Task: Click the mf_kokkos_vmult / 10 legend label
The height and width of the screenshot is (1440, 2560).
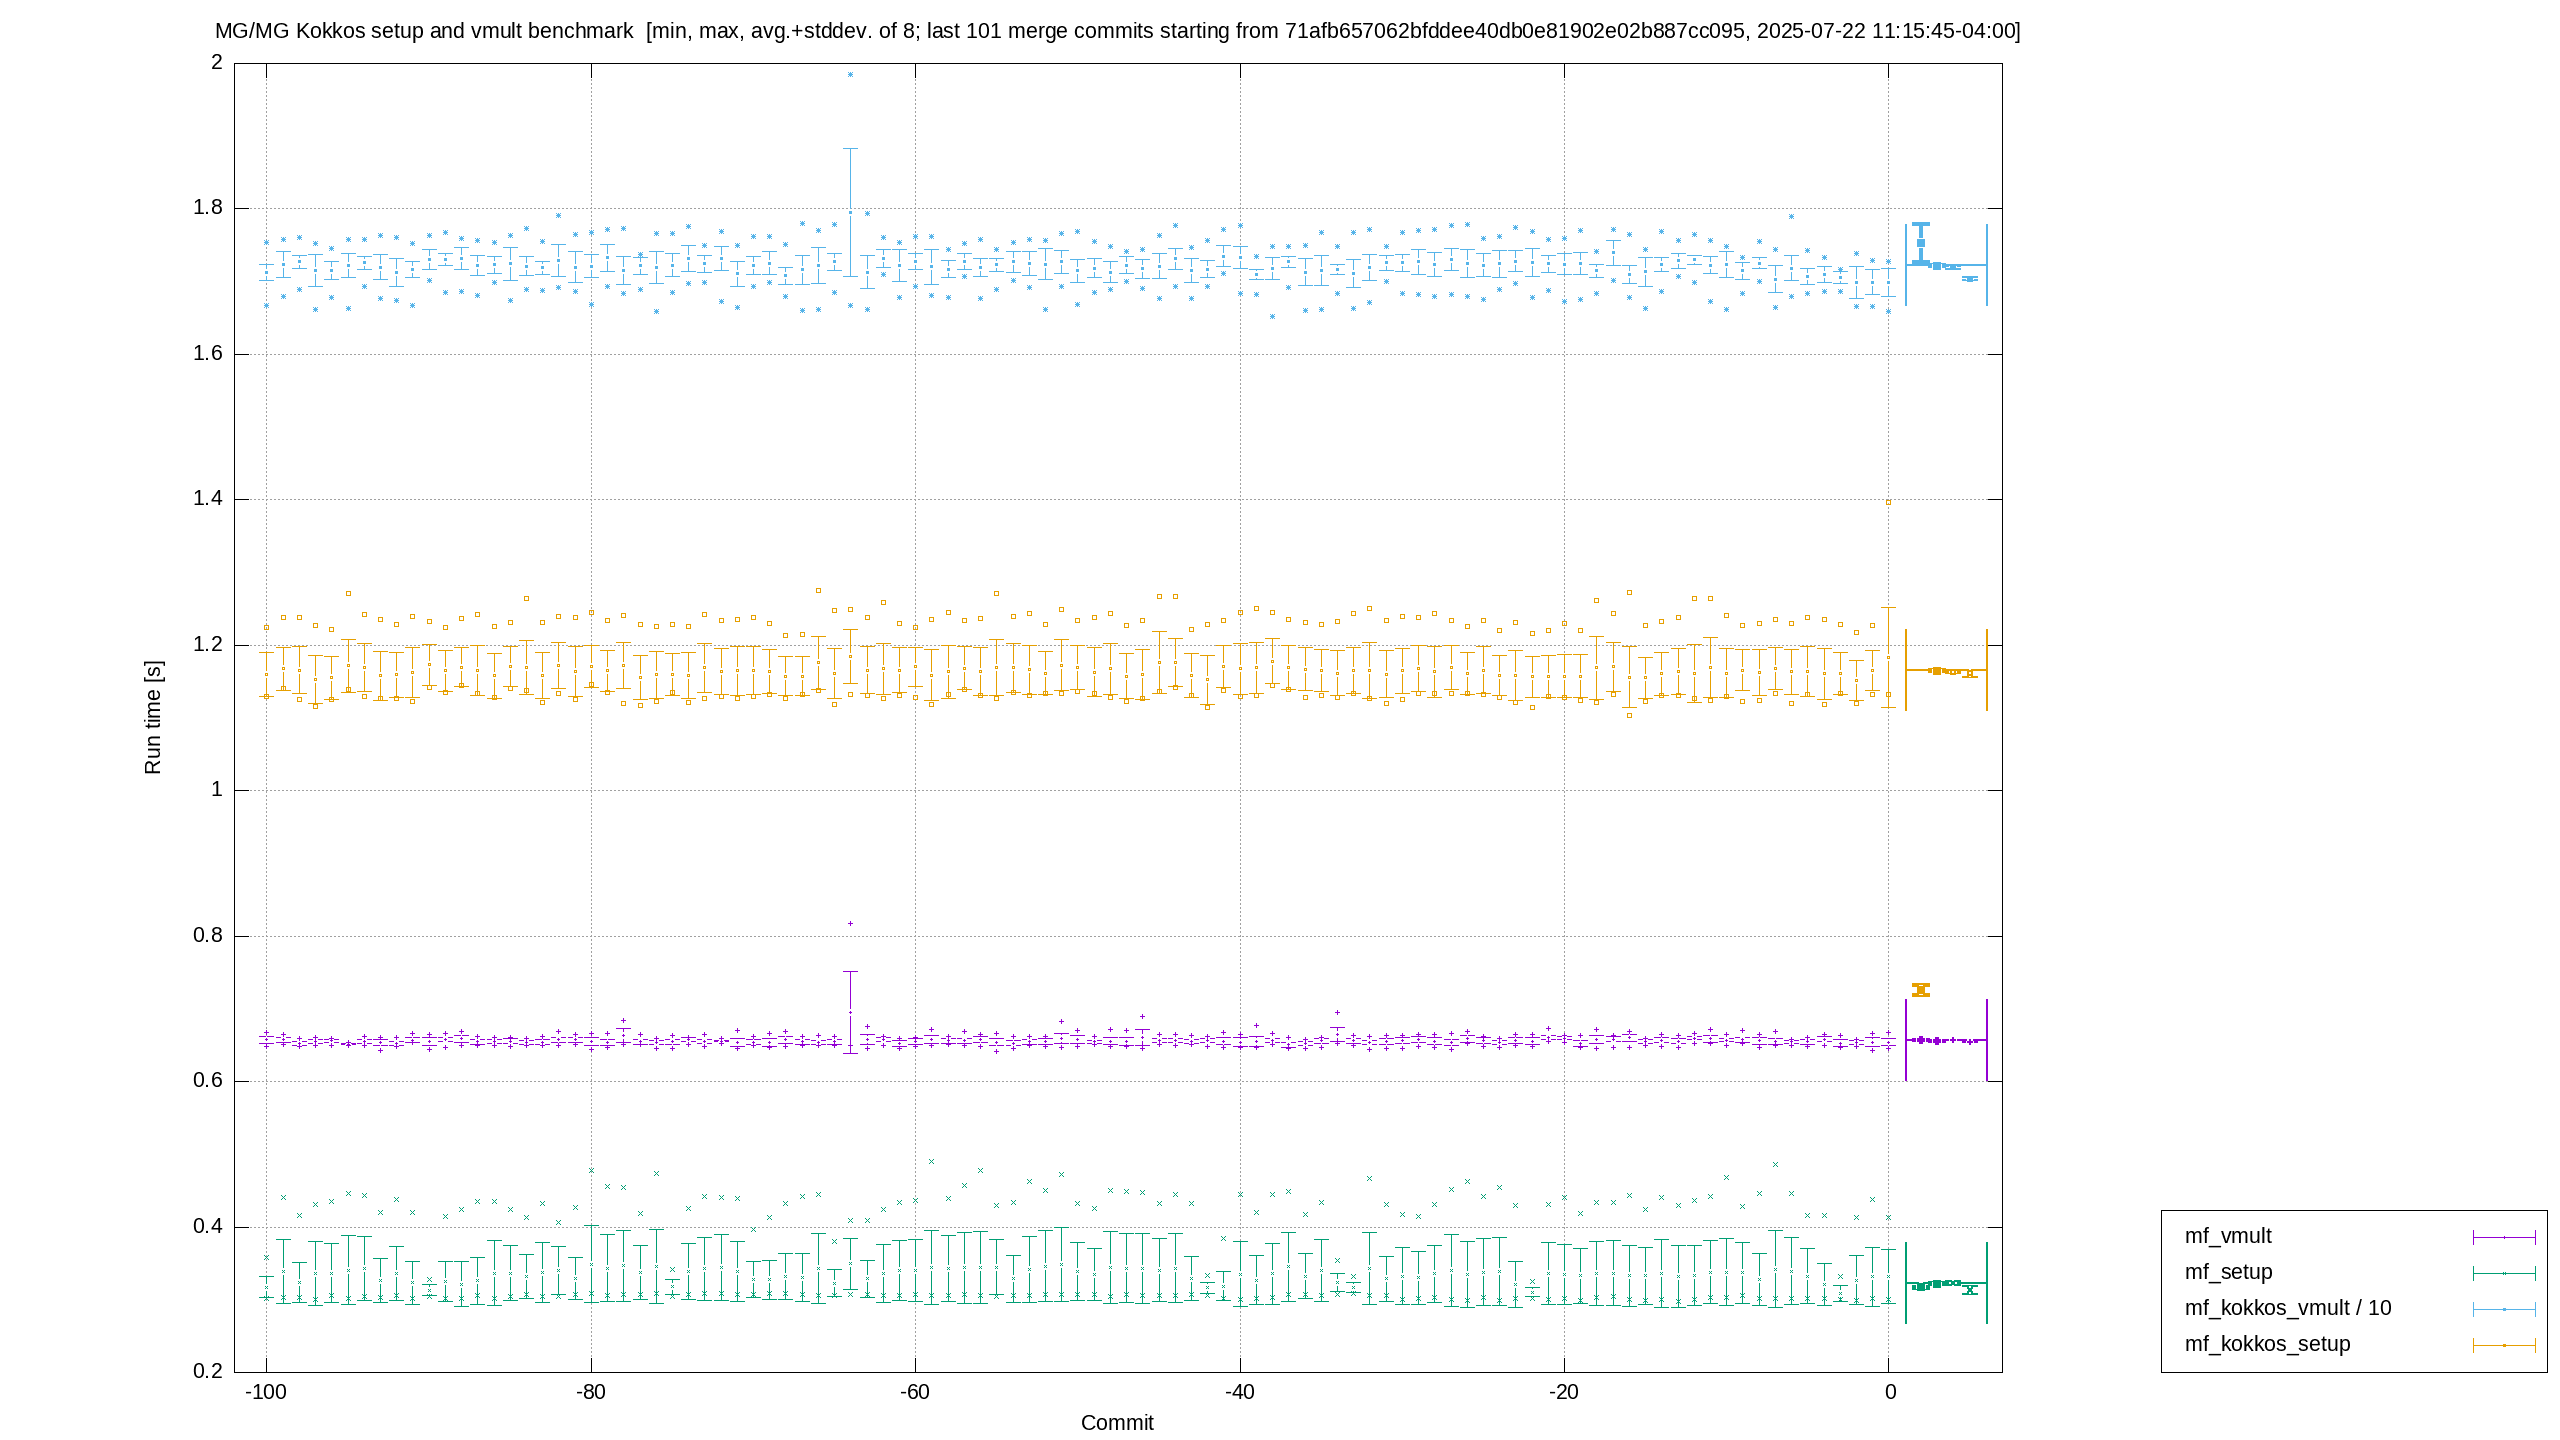Action: coord(2288,1309)
